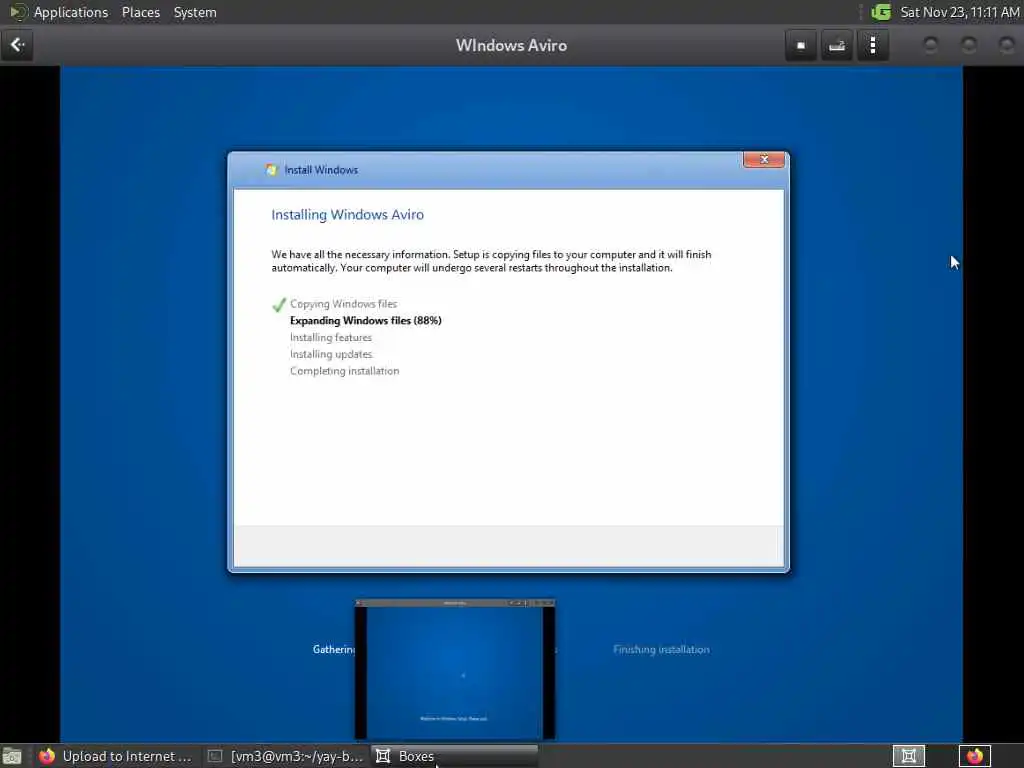Screen dimensions: 1024x768
Task: Click 'Expanding Windows files (88%)' text
Action: 366,321
